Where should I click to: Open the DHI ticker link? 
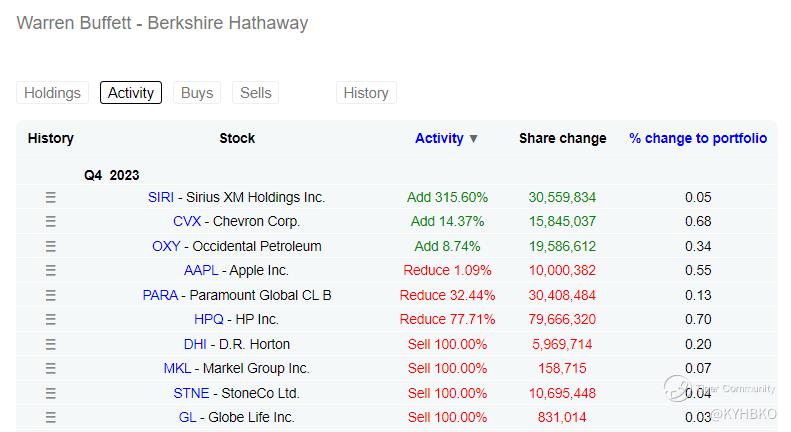195,344
